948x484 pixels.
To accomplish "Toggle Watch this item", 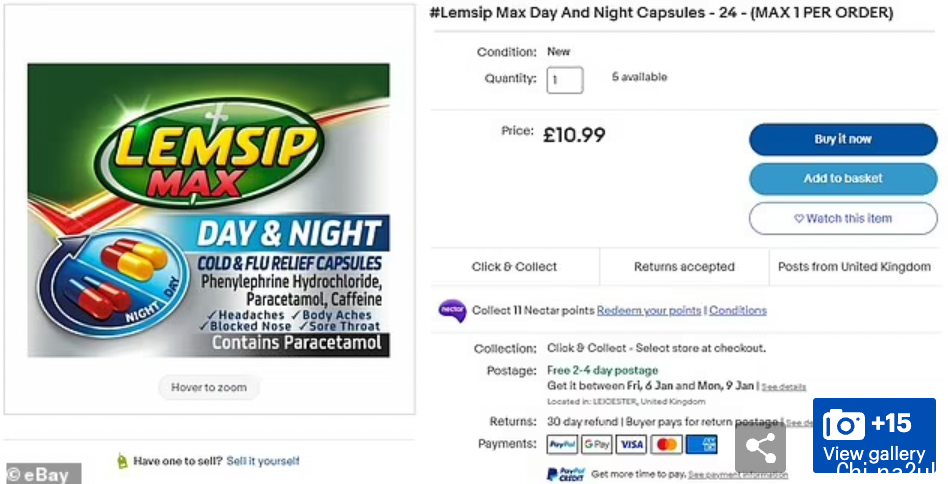I will coord(843,218).
